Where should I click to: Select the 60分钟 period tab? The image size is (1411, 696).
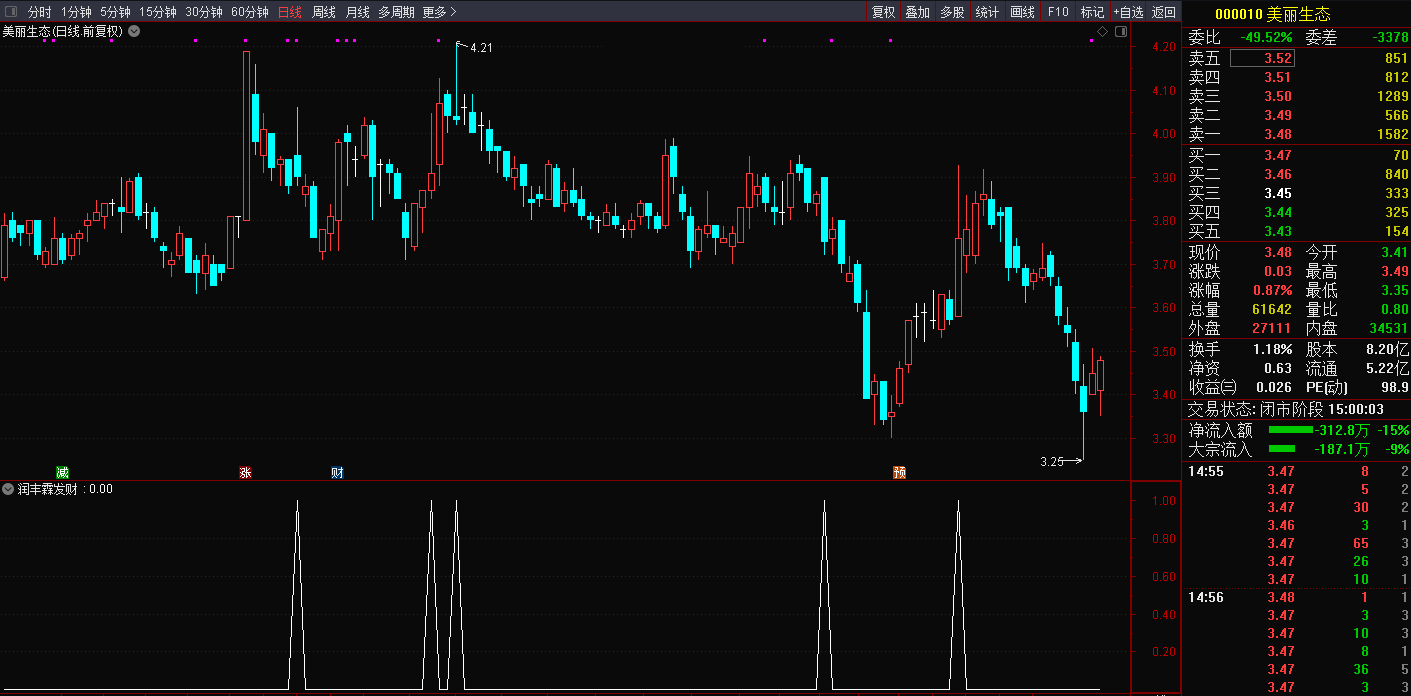249,12
